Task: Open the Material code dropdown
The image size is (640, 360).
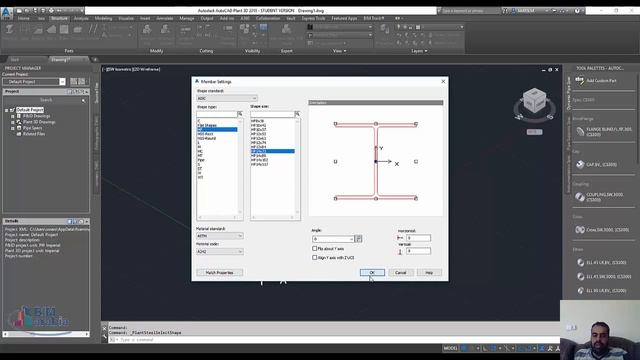Action: [x=220, y=251]
